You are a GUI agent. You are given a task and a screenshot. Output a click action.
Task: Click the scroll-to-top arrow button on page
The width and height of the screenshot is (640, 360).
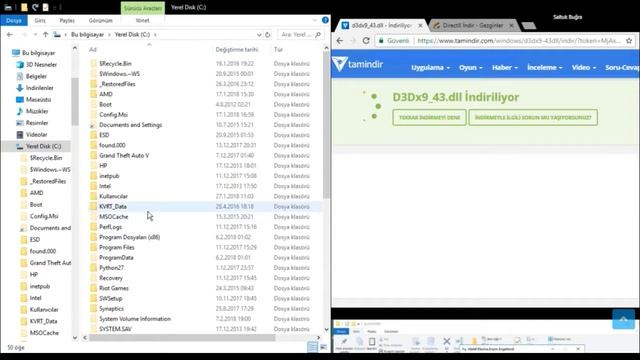[x=623, y=319]
